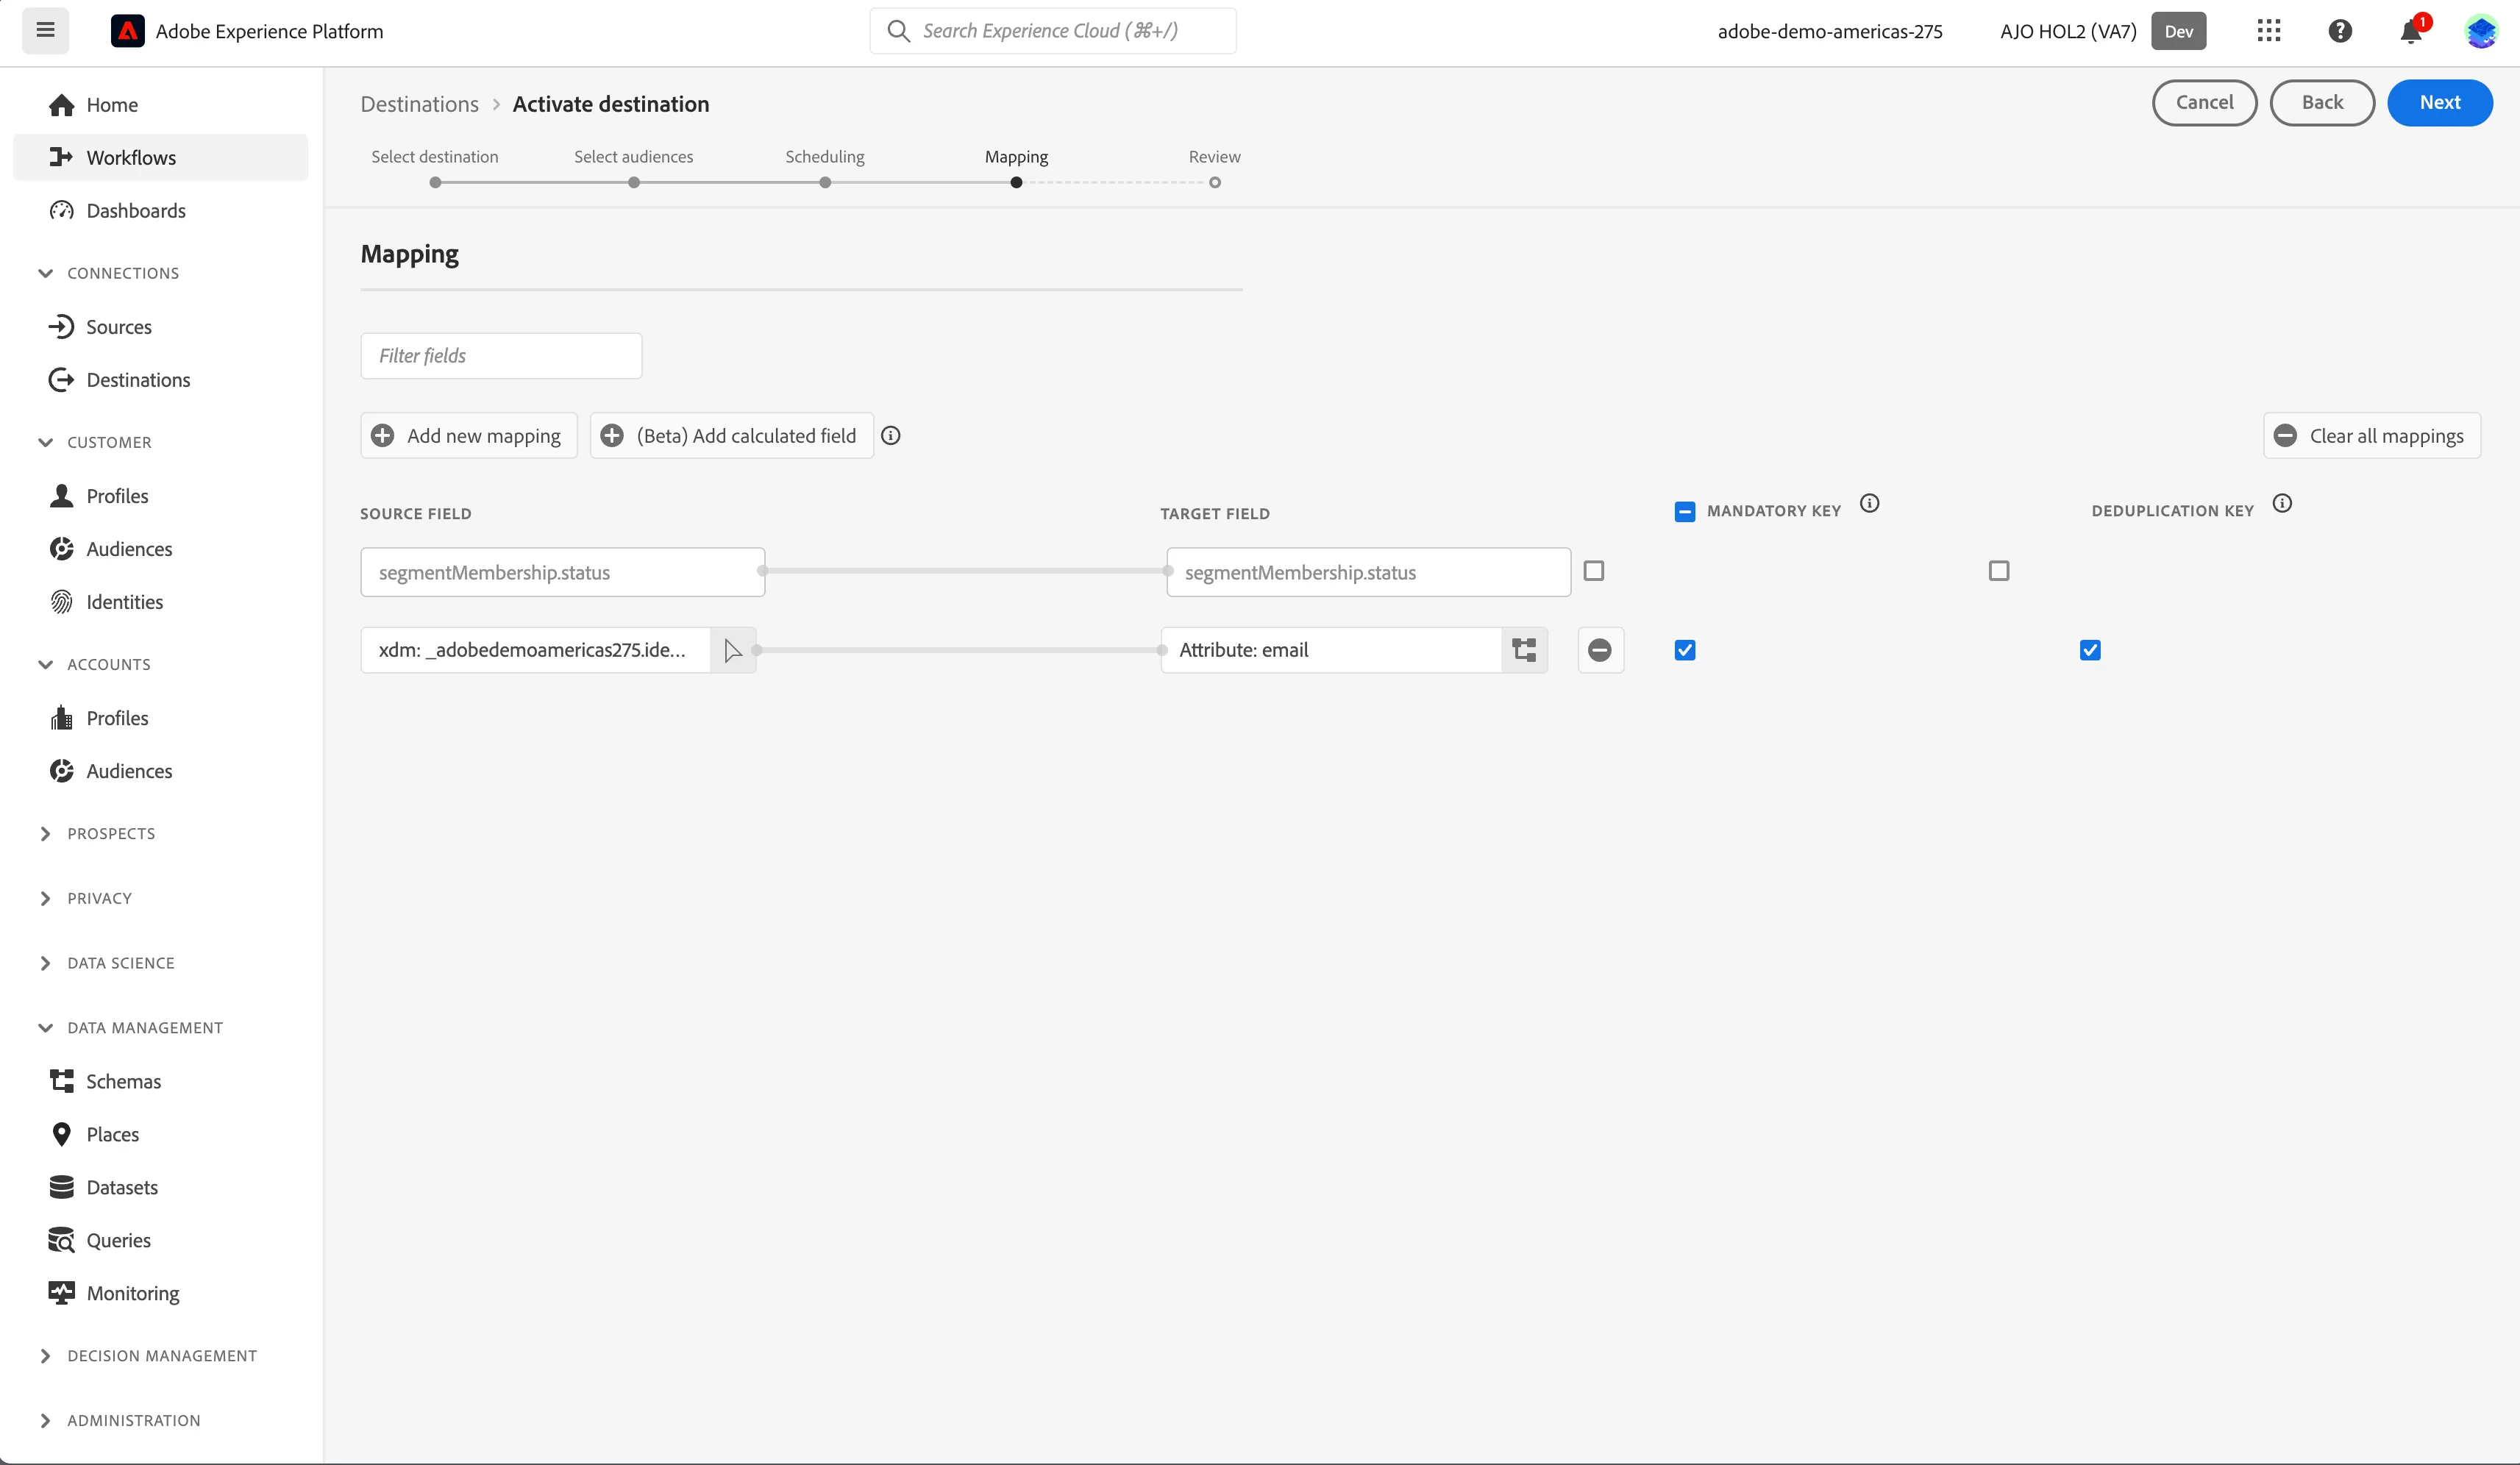Image resolution: width=2520 pixels, height=1465 pixels.
Task: Click the Adobe logo icon
Action: [127, 31]
